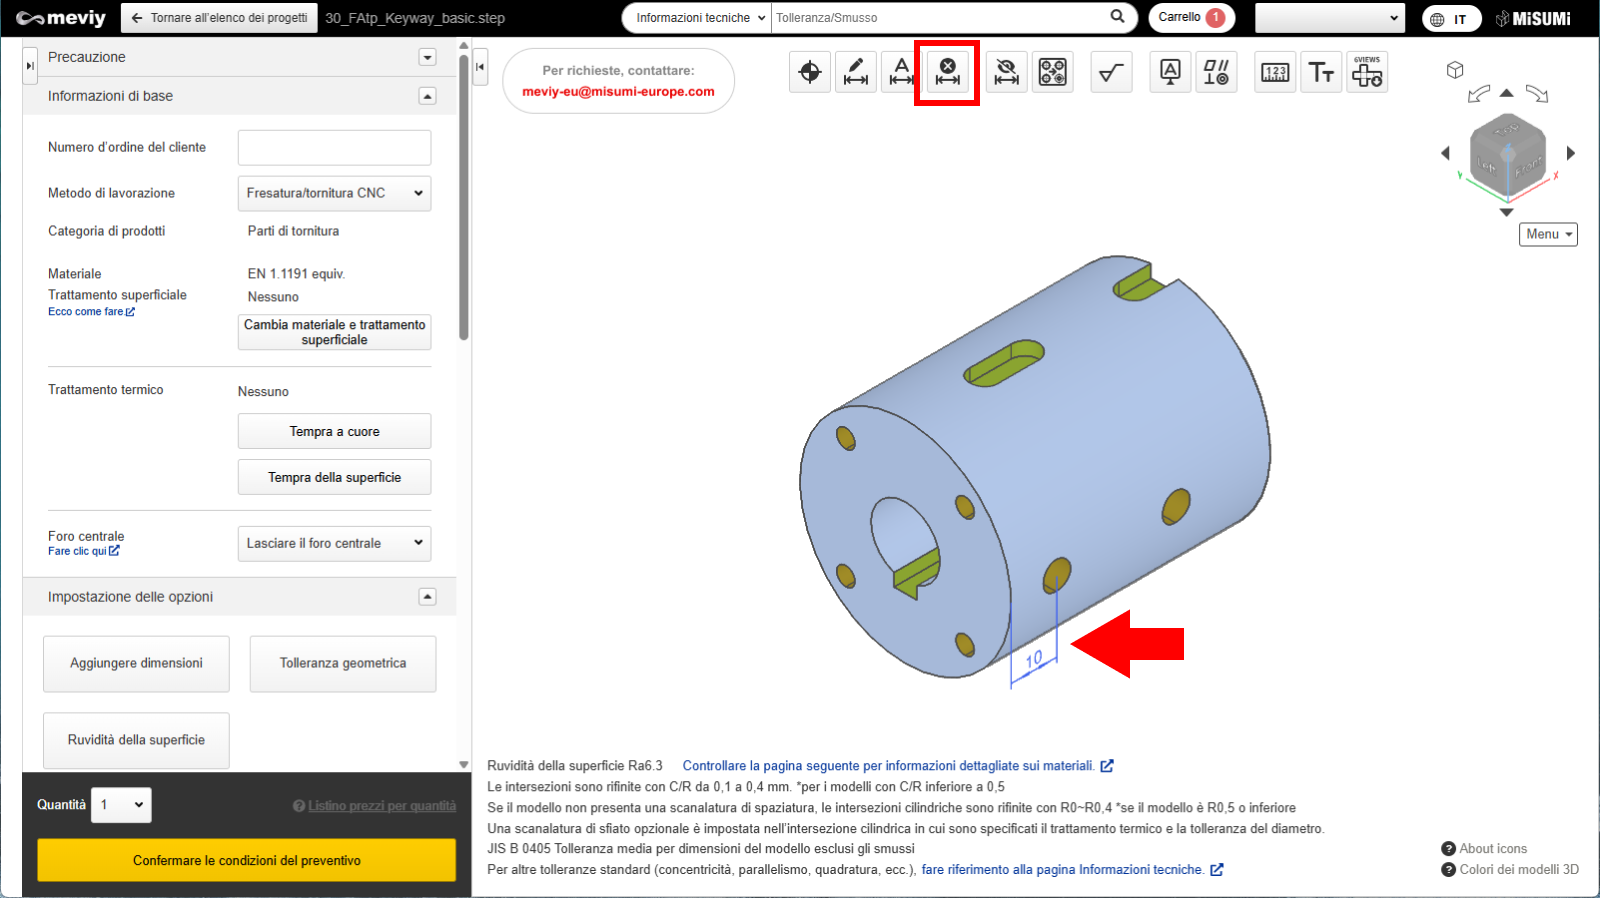Click the Numero d'ordine del cliente field
1600x900 pixels.
(x=334, y=148)
